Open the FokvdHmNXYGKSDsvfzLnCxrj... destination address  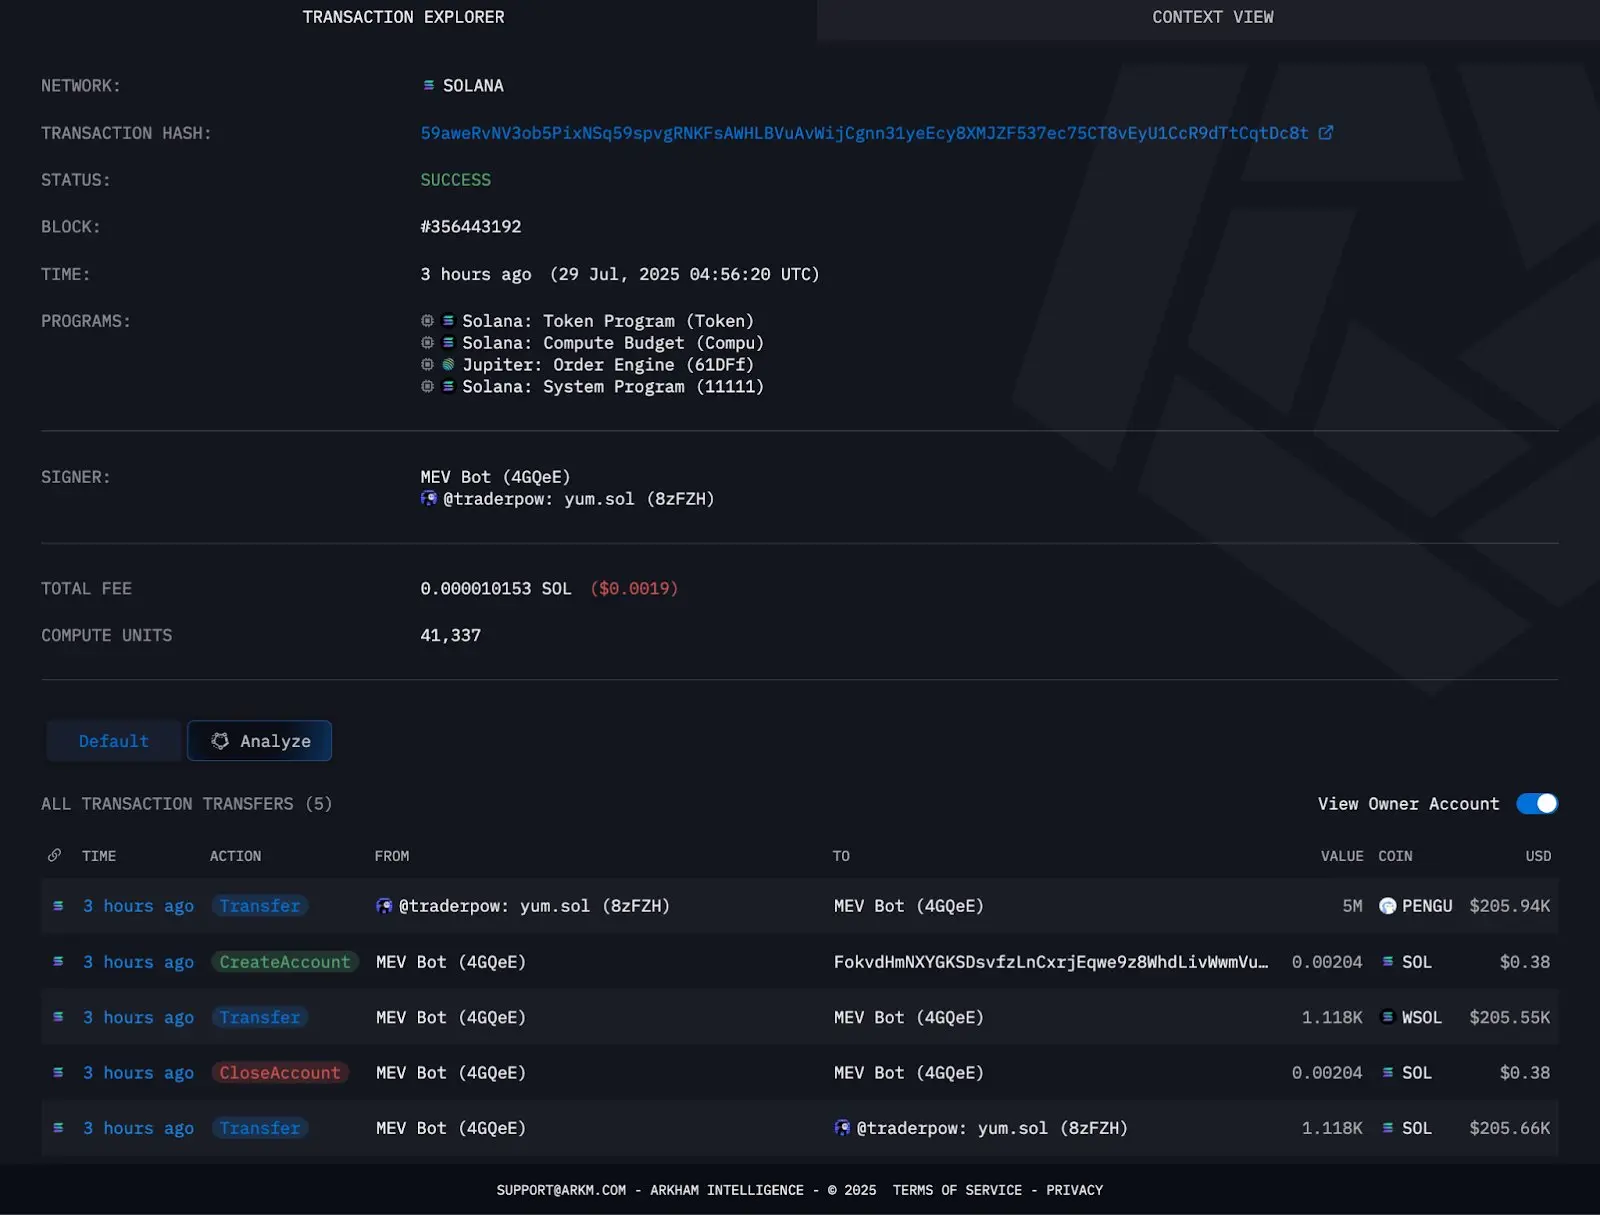pos(1051,962)
